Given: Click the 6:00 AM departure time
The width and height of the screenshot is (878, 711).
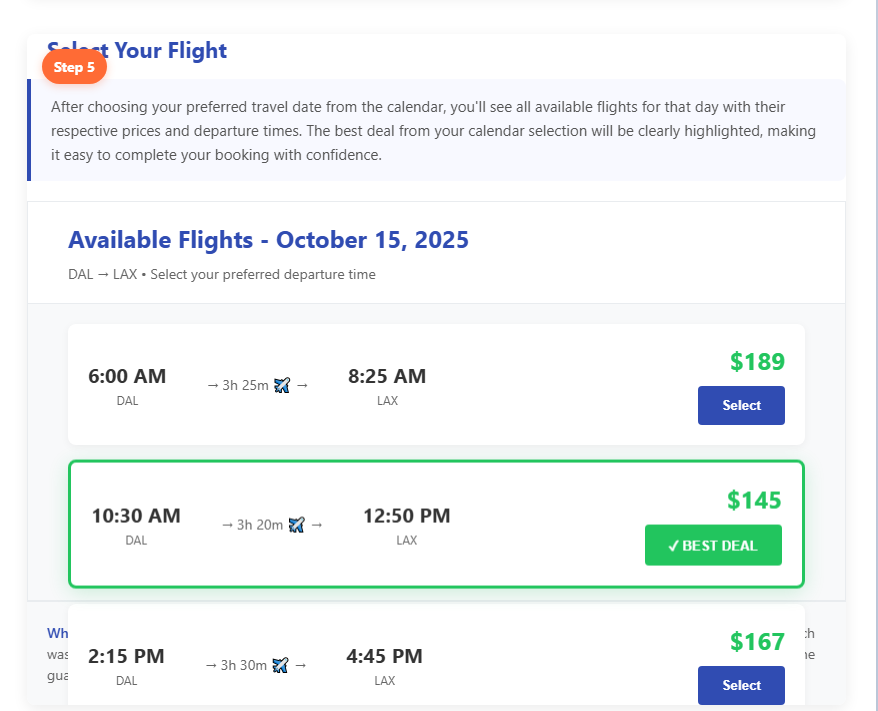Looking at the screenshot, I should pos(127,376).
